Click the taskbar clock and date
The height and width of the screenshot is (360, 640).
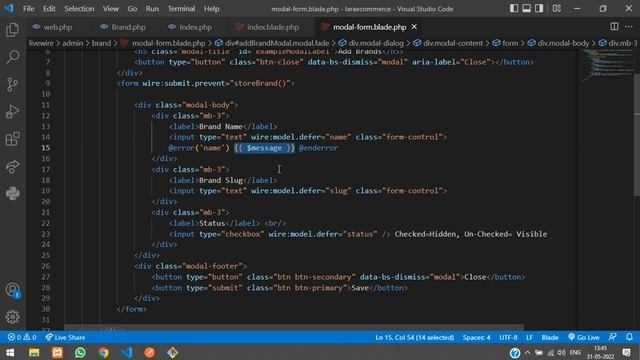pyautogui.click(x=600, y=352)
